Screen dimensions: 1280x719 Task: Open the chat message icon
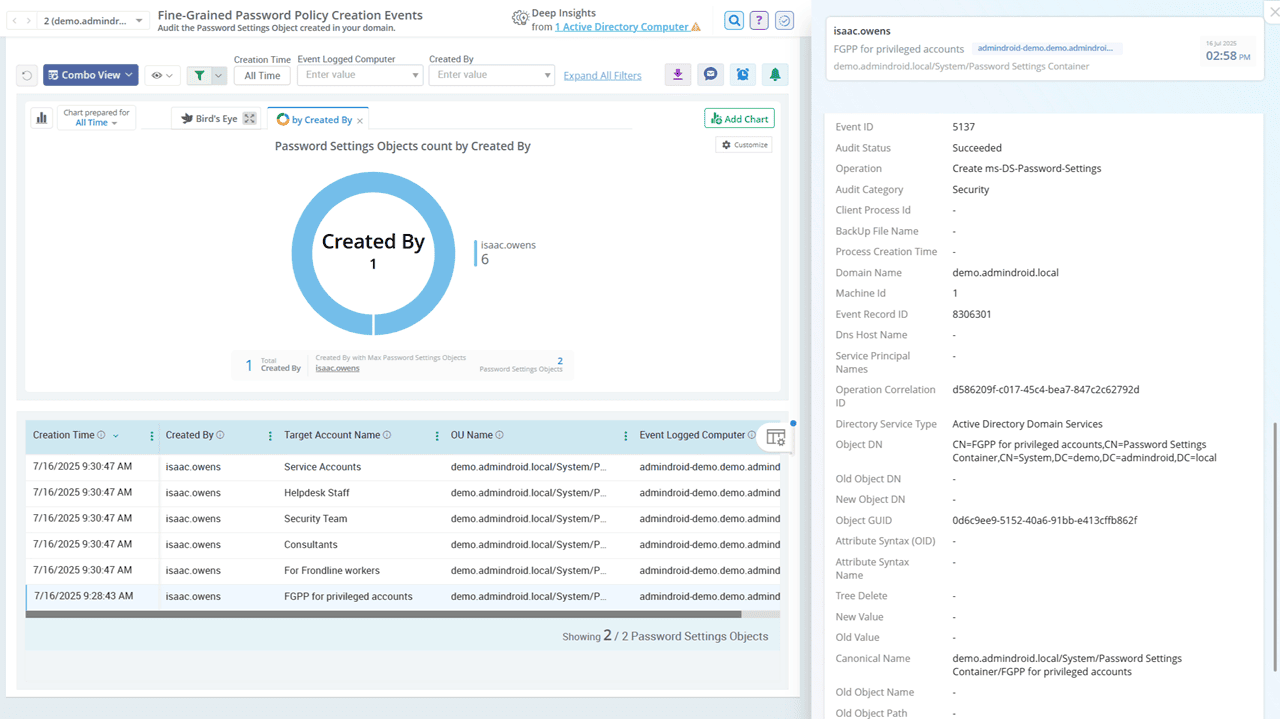(x=710, y=75)
